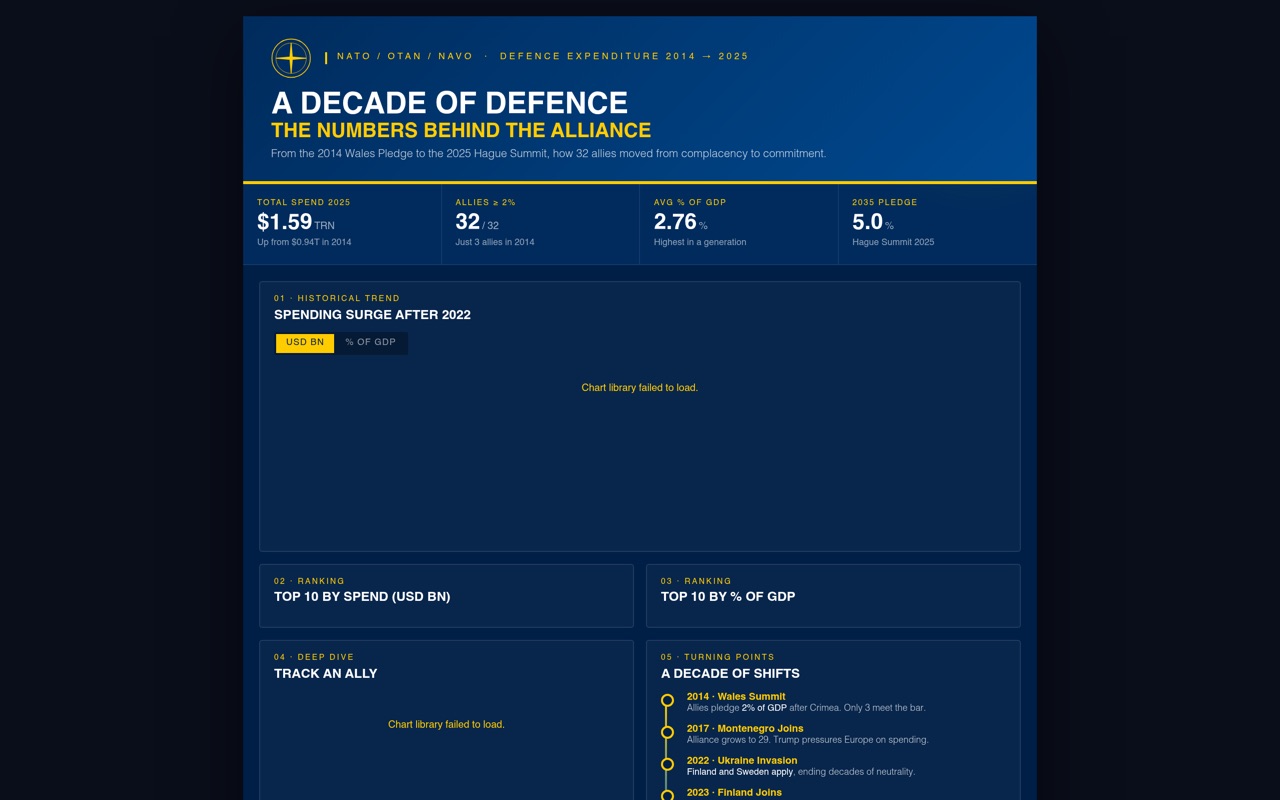Click the 2023 Finland Joins timeline marker

[x=667, y=796]
